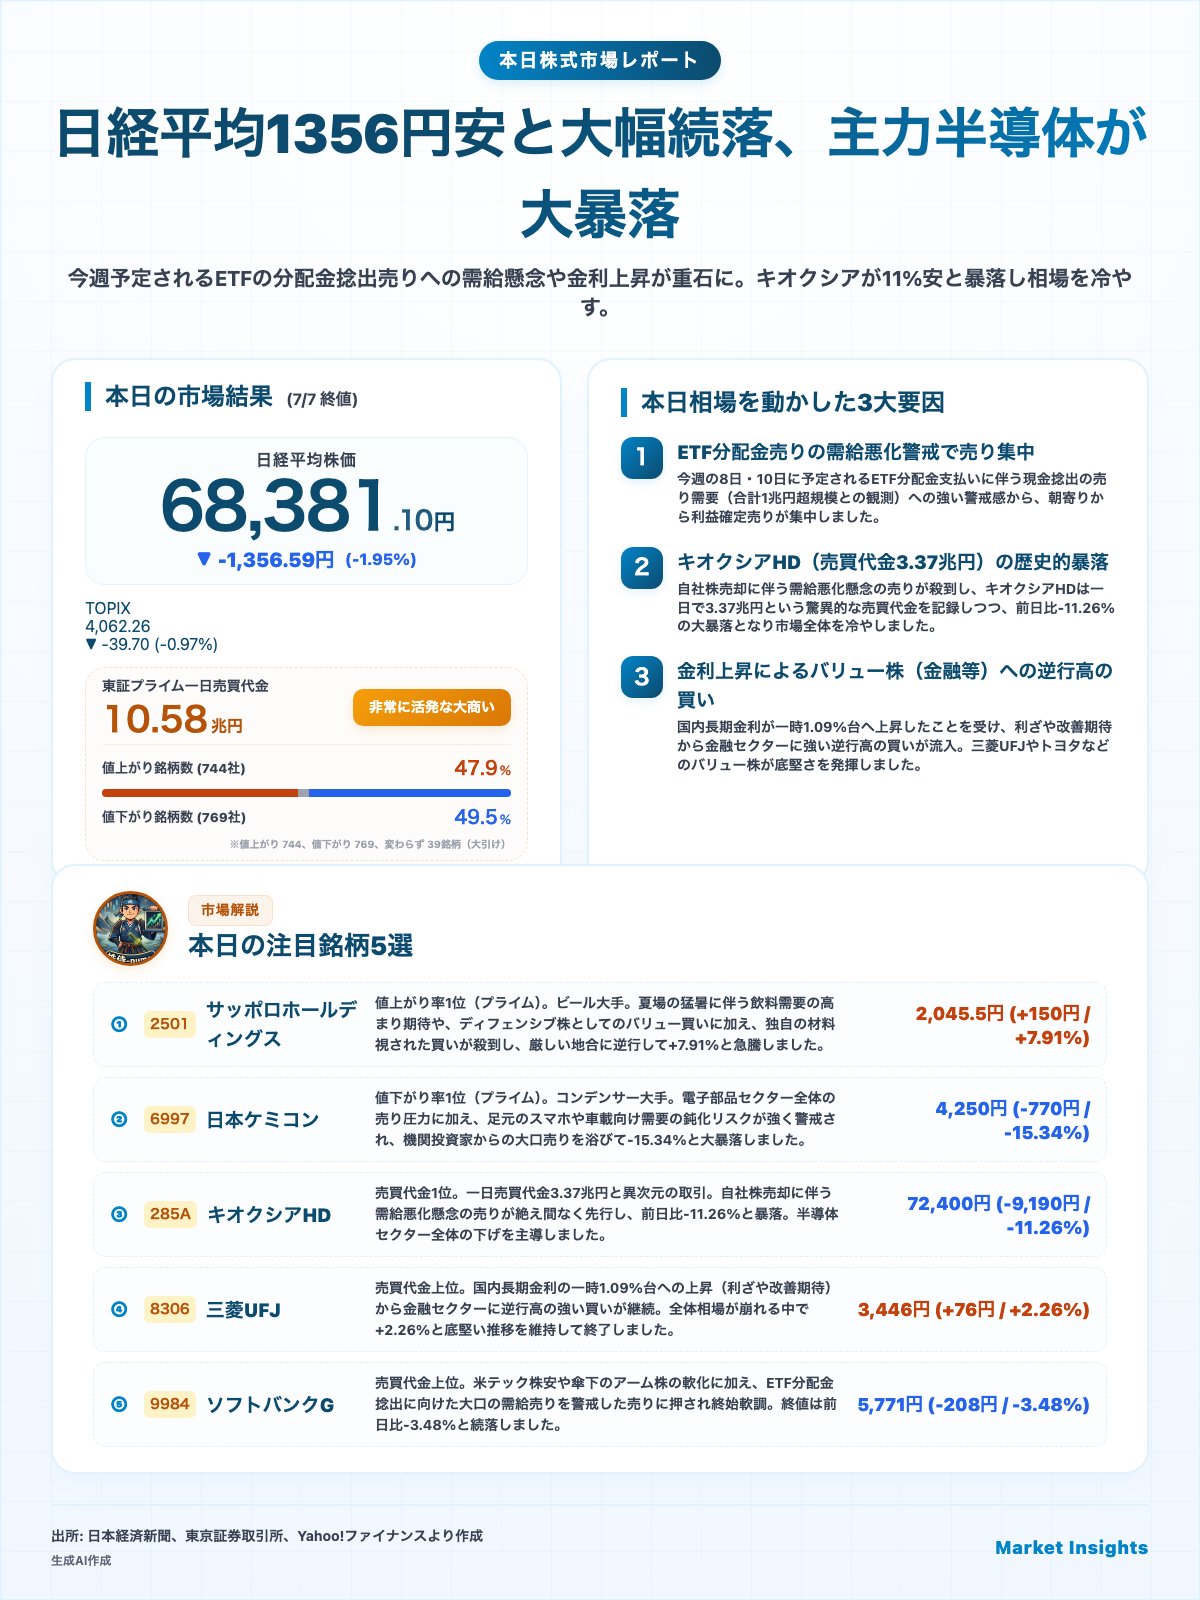The width and height of the screenshot is (1200, 1600).
Task: Click stock code tag 2501
Action: 169,1024
